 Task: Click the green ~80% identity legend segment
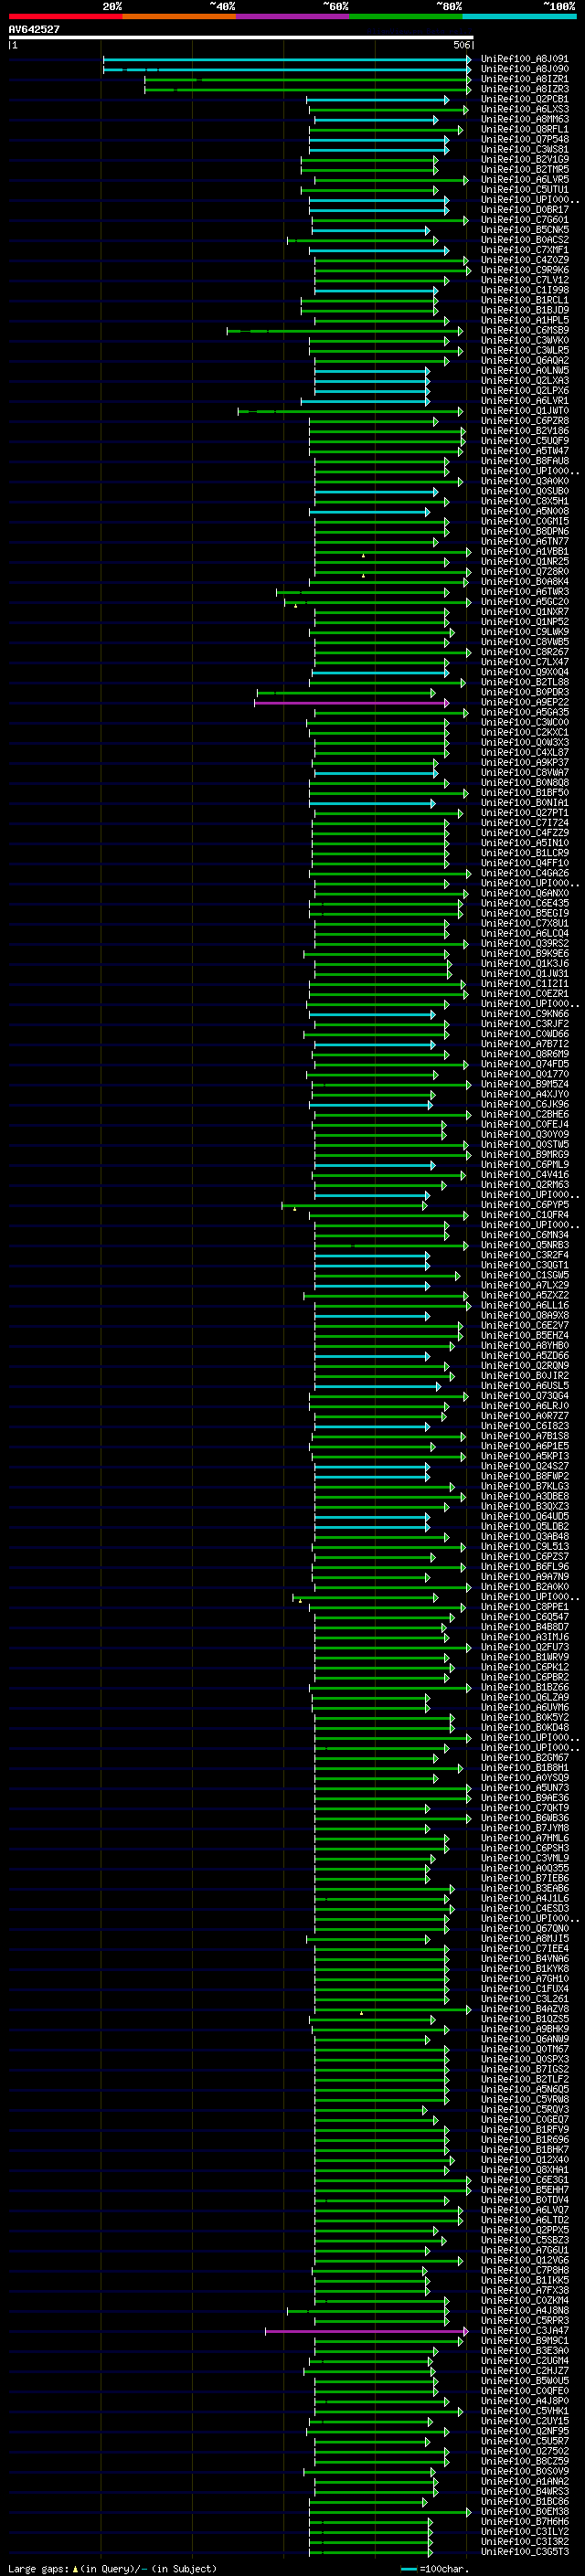pos(406,16)
